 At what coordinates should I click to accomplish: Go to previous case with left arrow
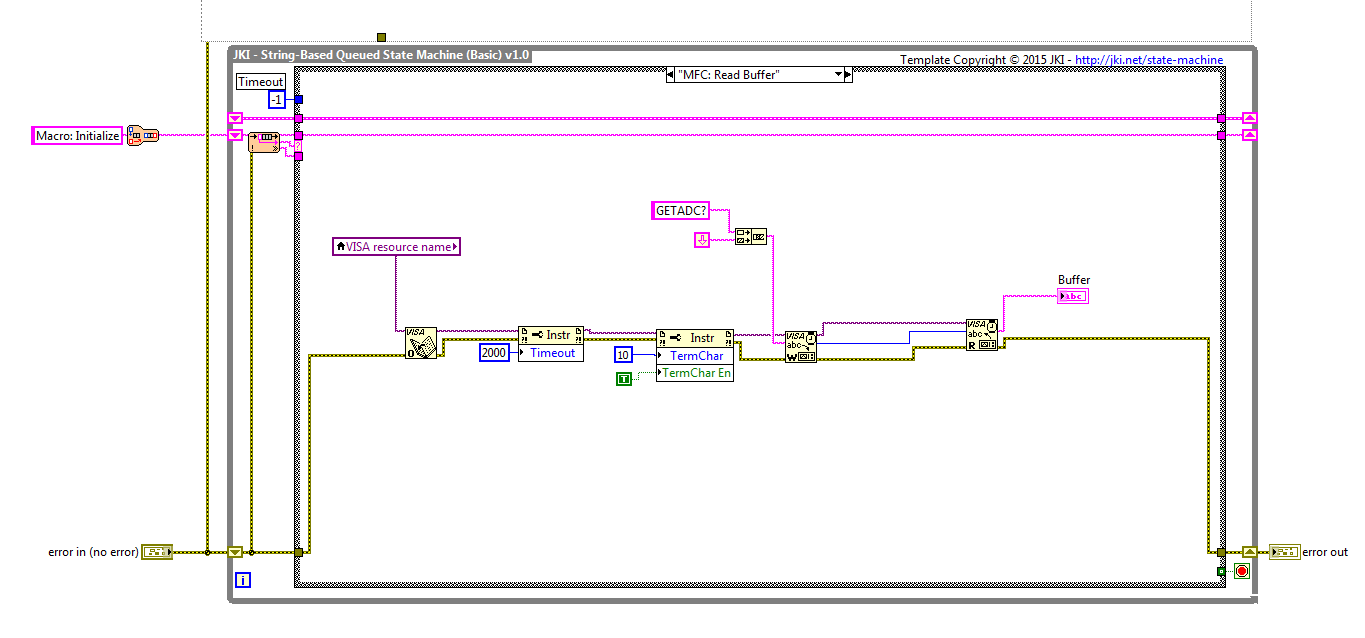point(671,75)
